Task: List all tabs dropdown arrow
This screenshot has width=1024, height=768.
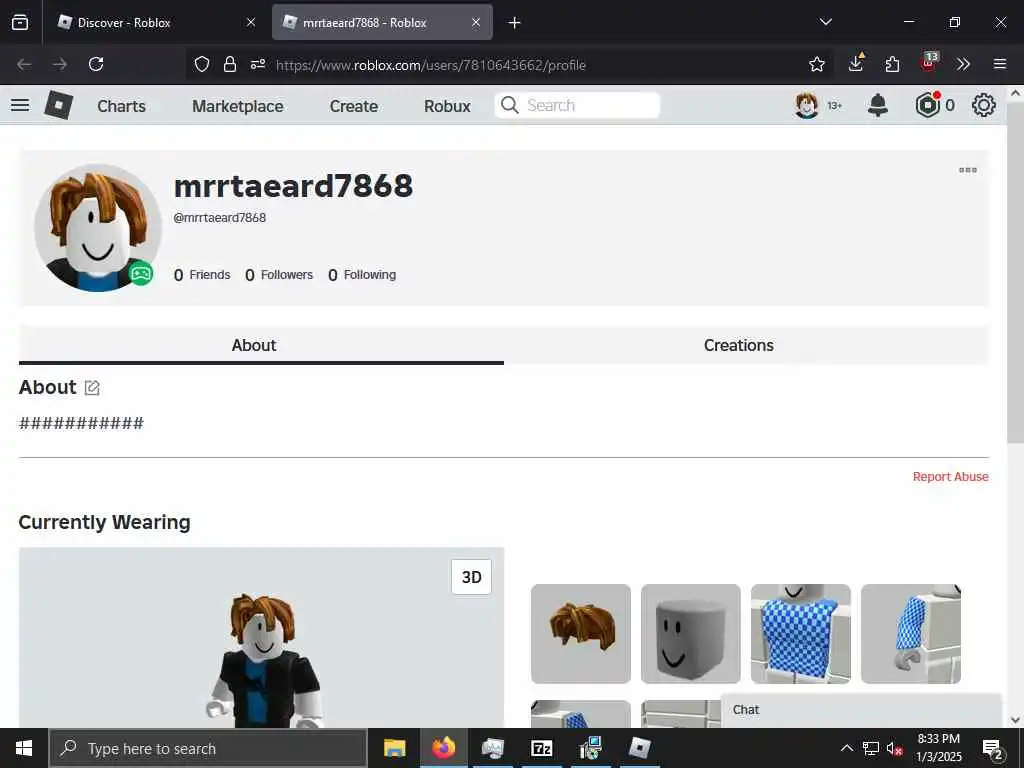Action: click(825, 22)
